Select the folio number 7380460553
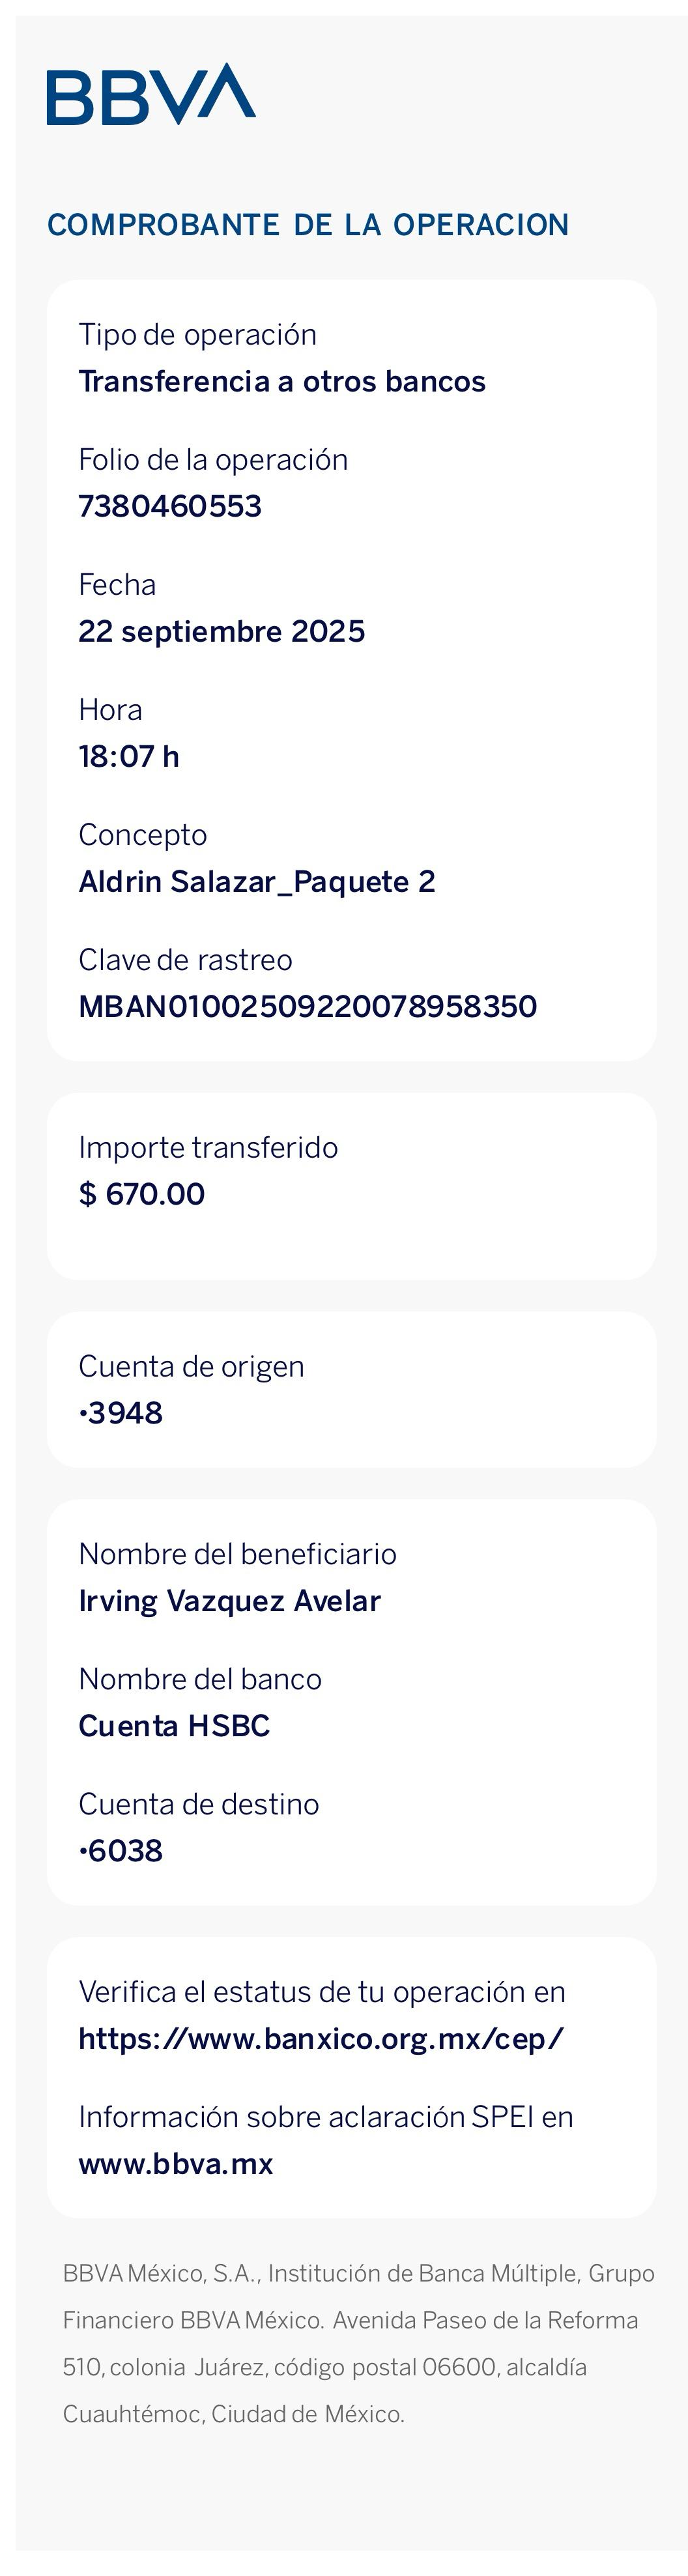The height and width of the screenshot is (2576, 688). (170, 506)
